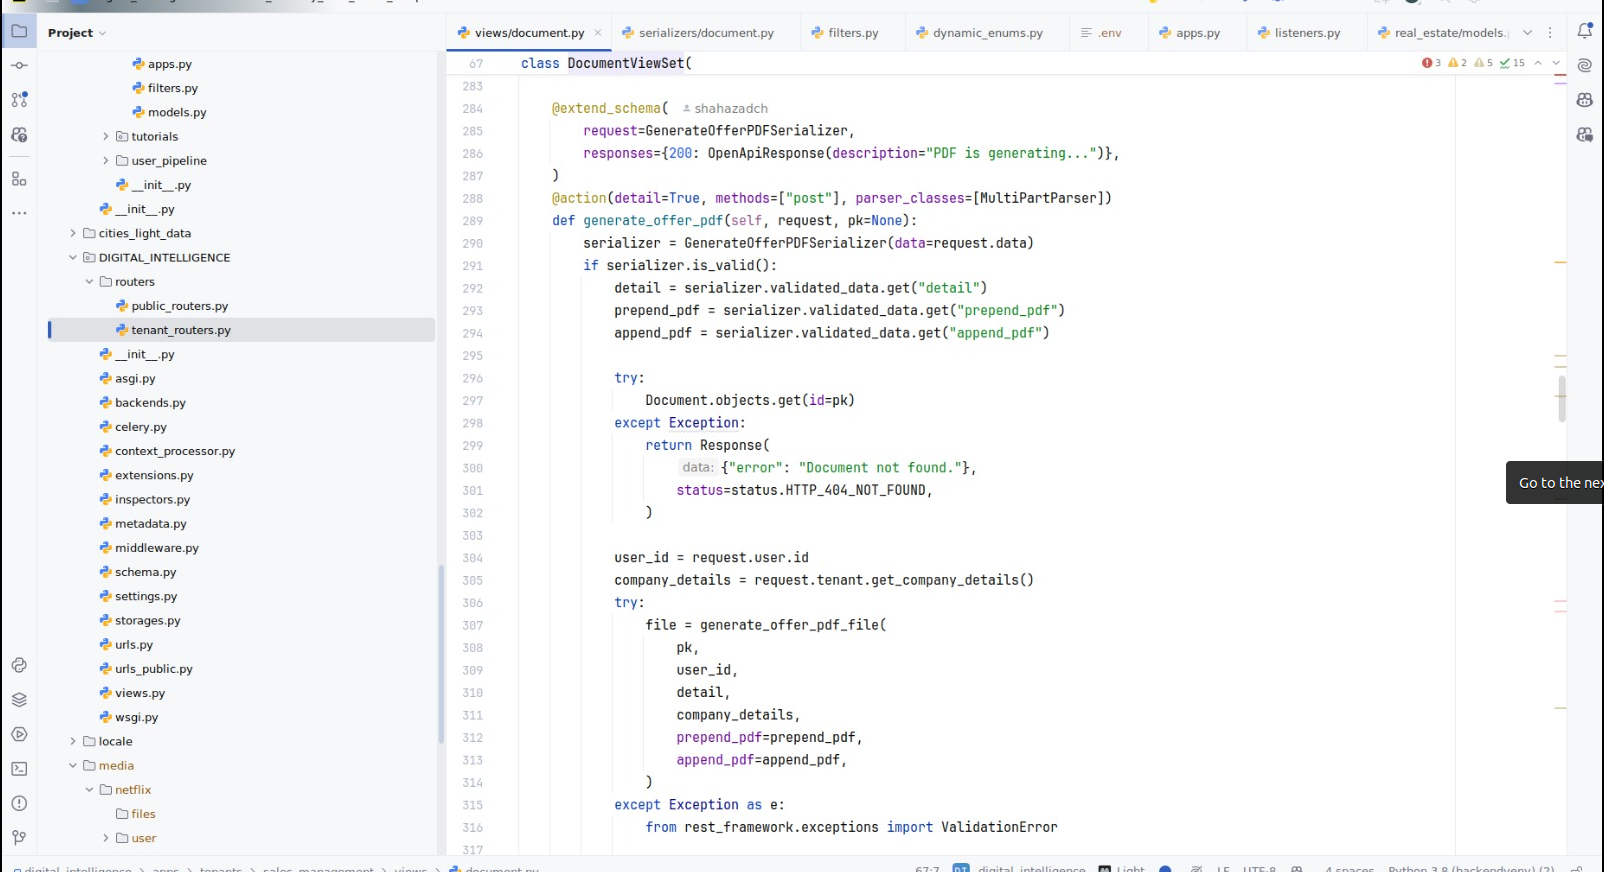Open the Services run icon in sidebar
The height and width of the screenshot is (872, 1604).
click(19, 734)
